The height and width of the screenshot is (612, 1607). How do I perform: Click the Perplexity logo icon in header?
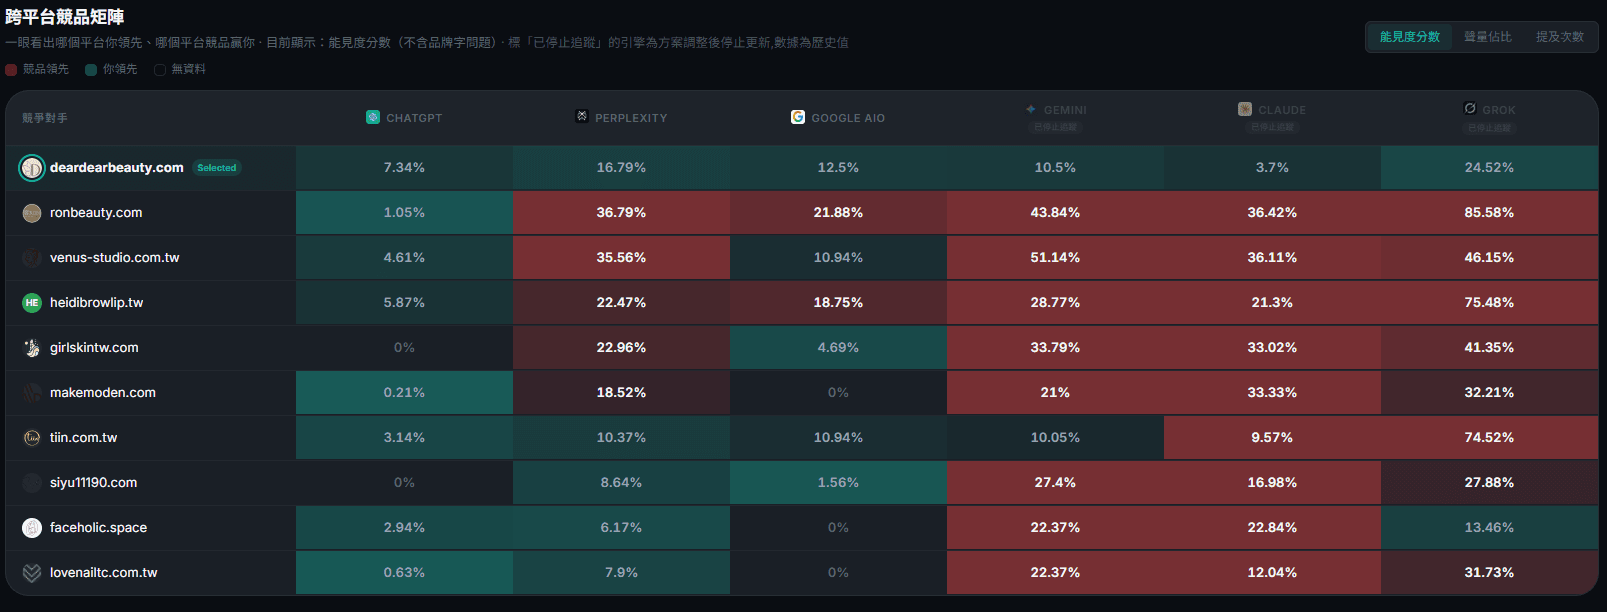[x=582, y=116]
